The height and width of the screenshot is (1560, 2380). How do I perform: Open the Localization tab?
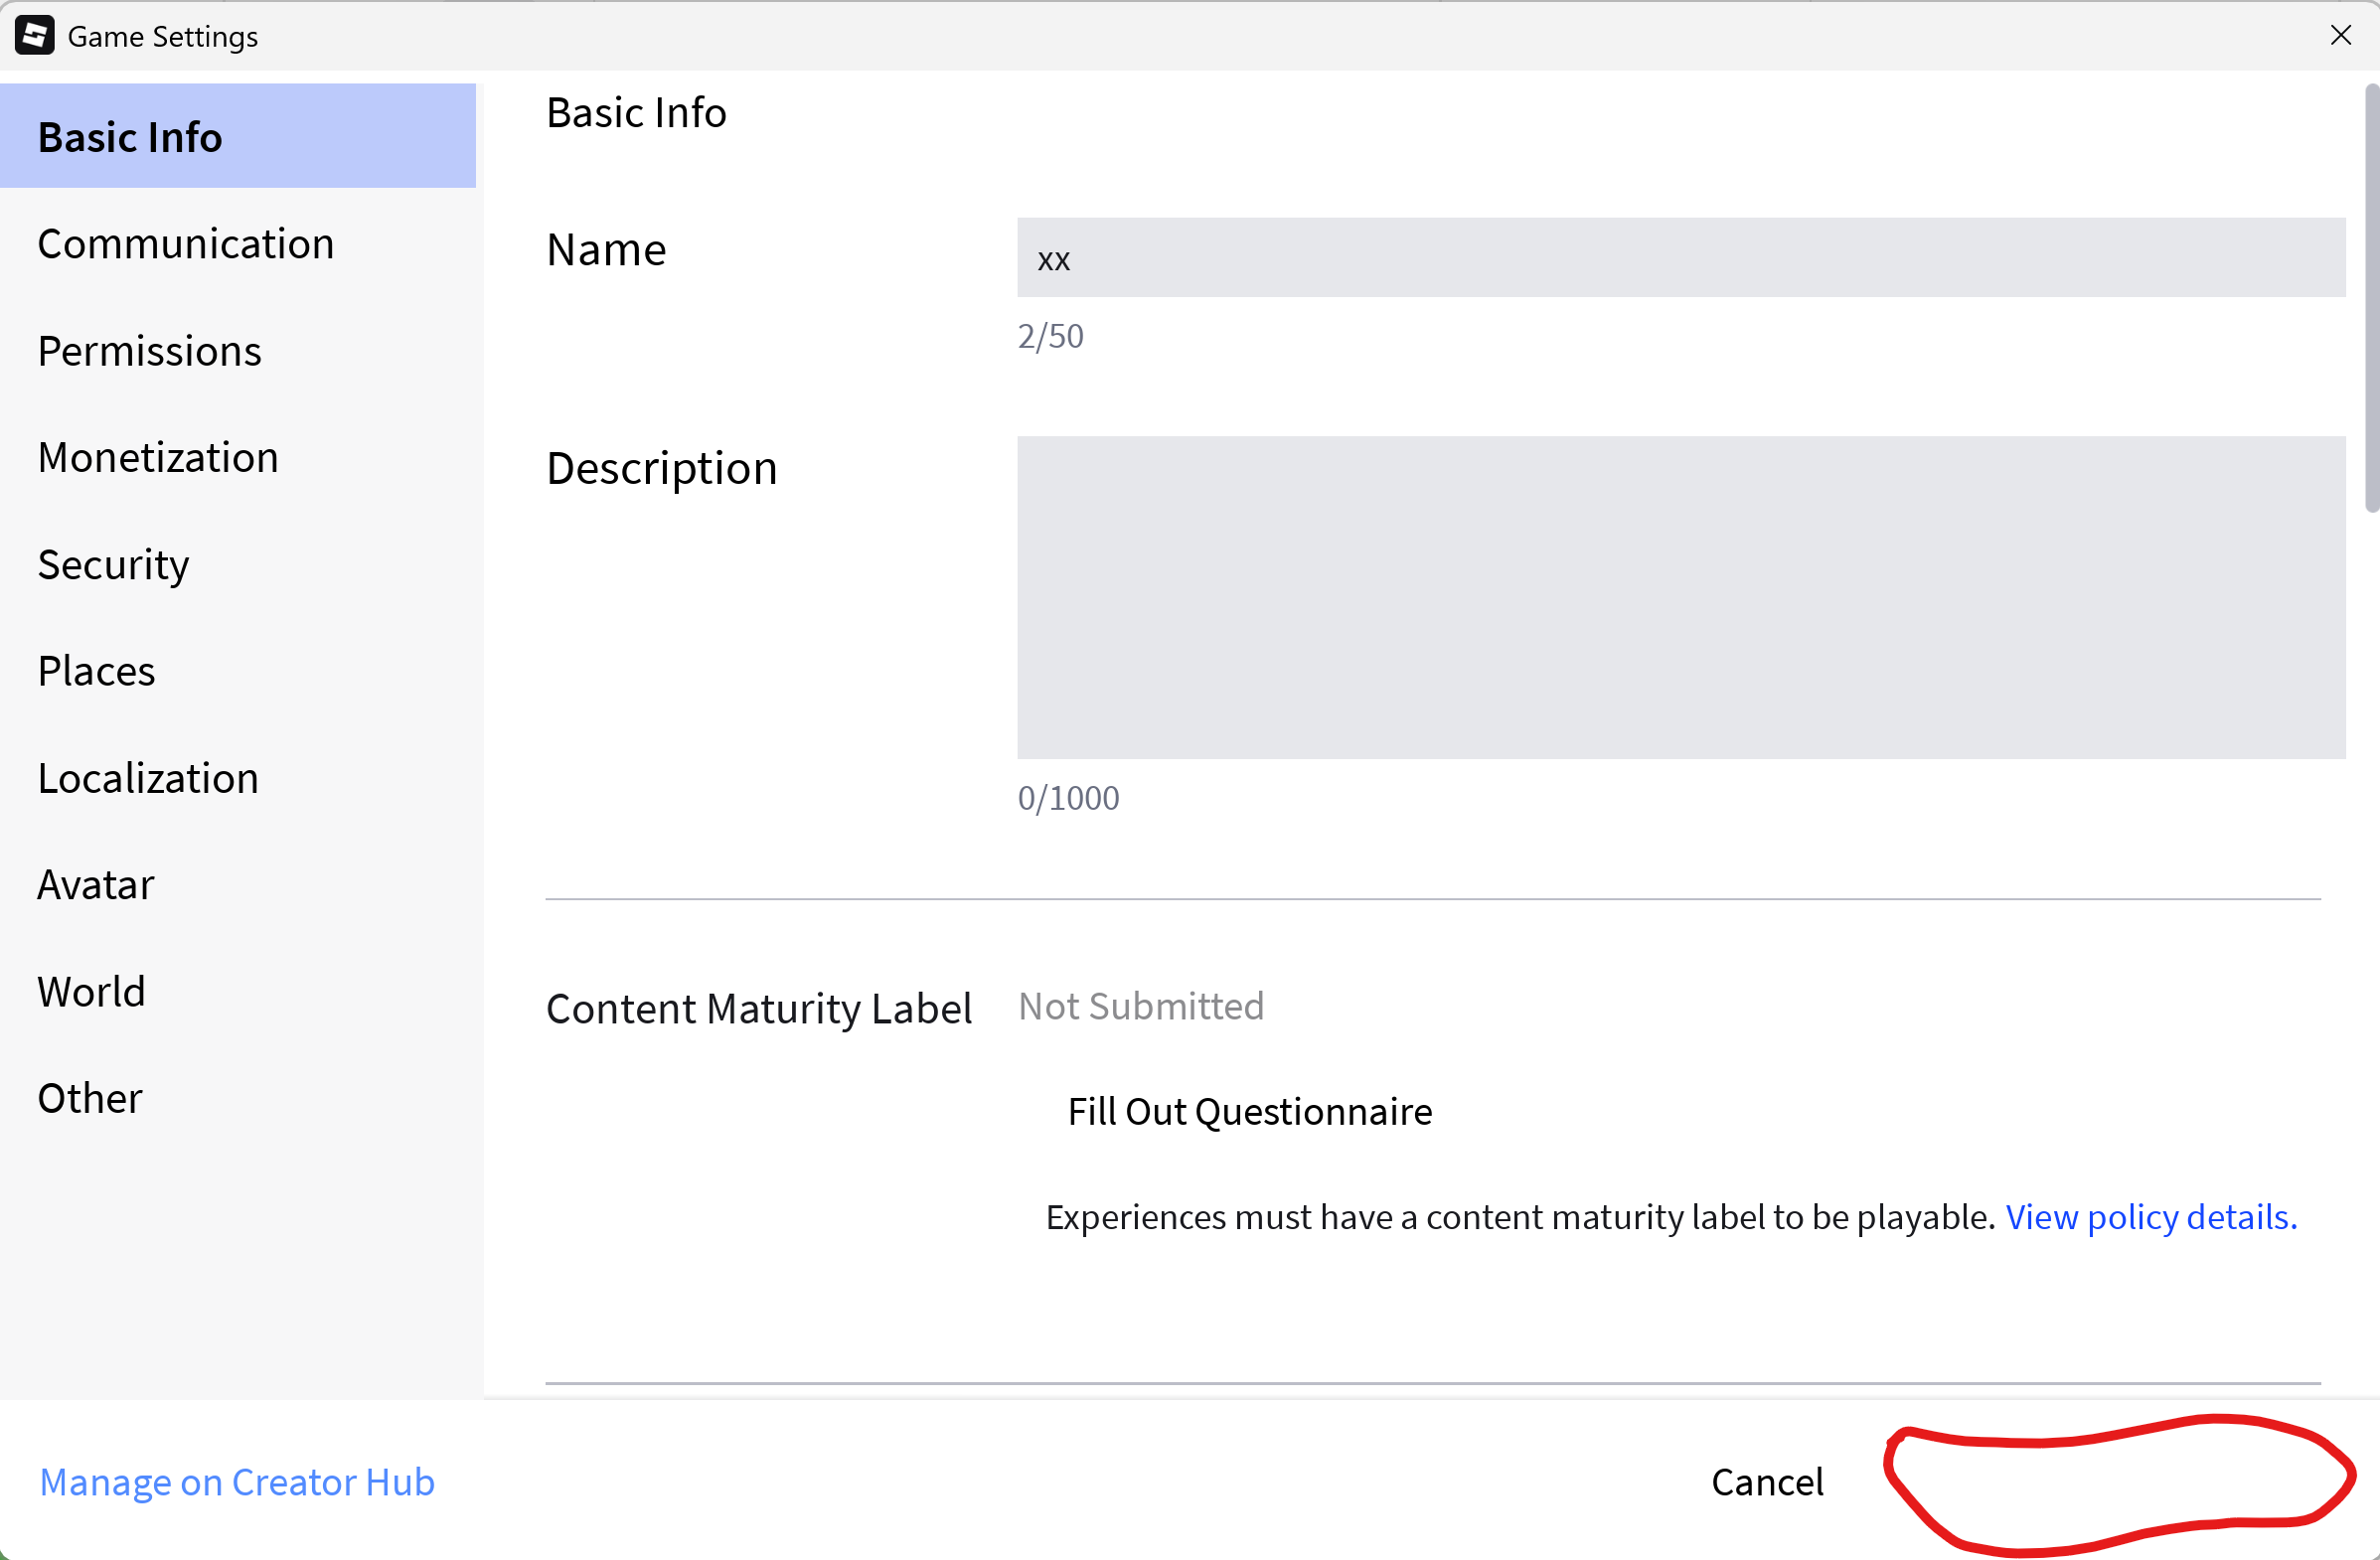148,778
